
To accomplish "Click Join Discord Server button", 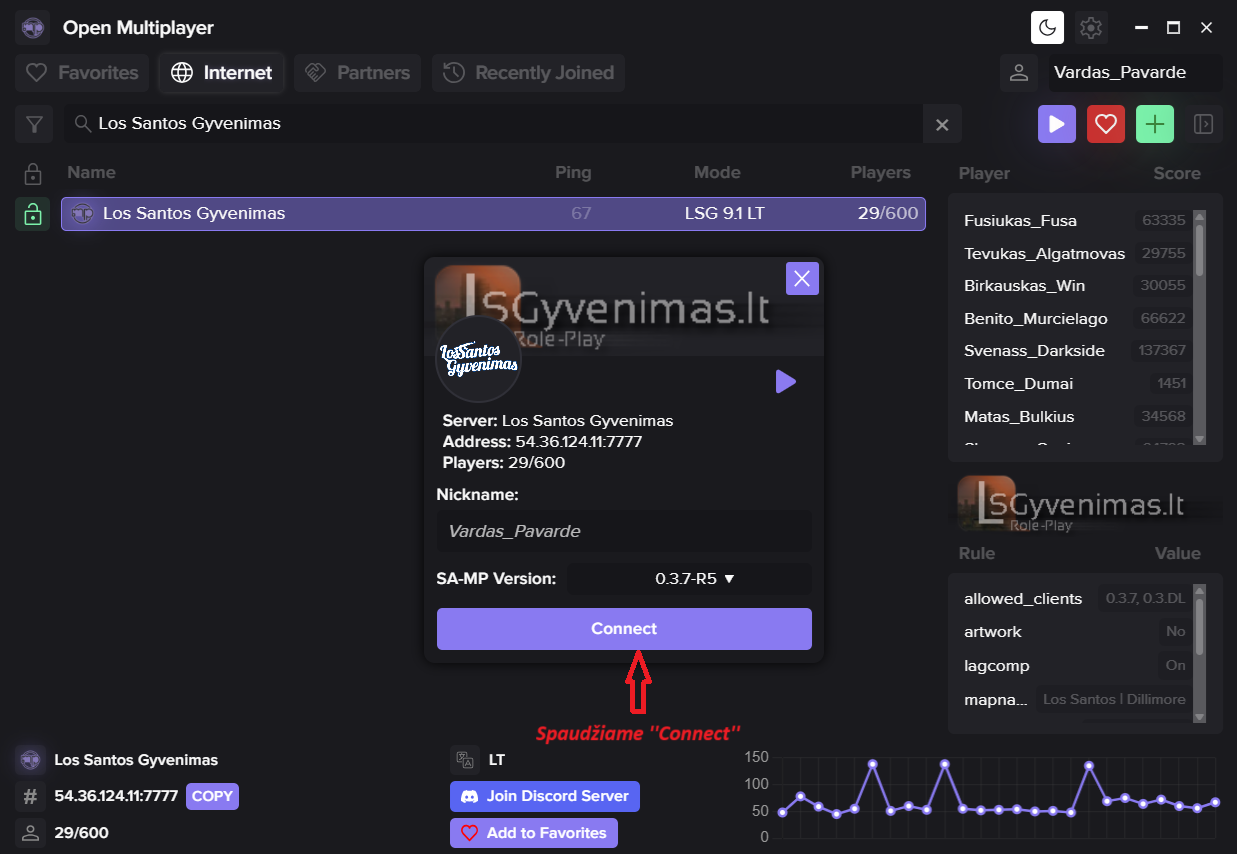I will pyautogui.click(x=545, y=796).
